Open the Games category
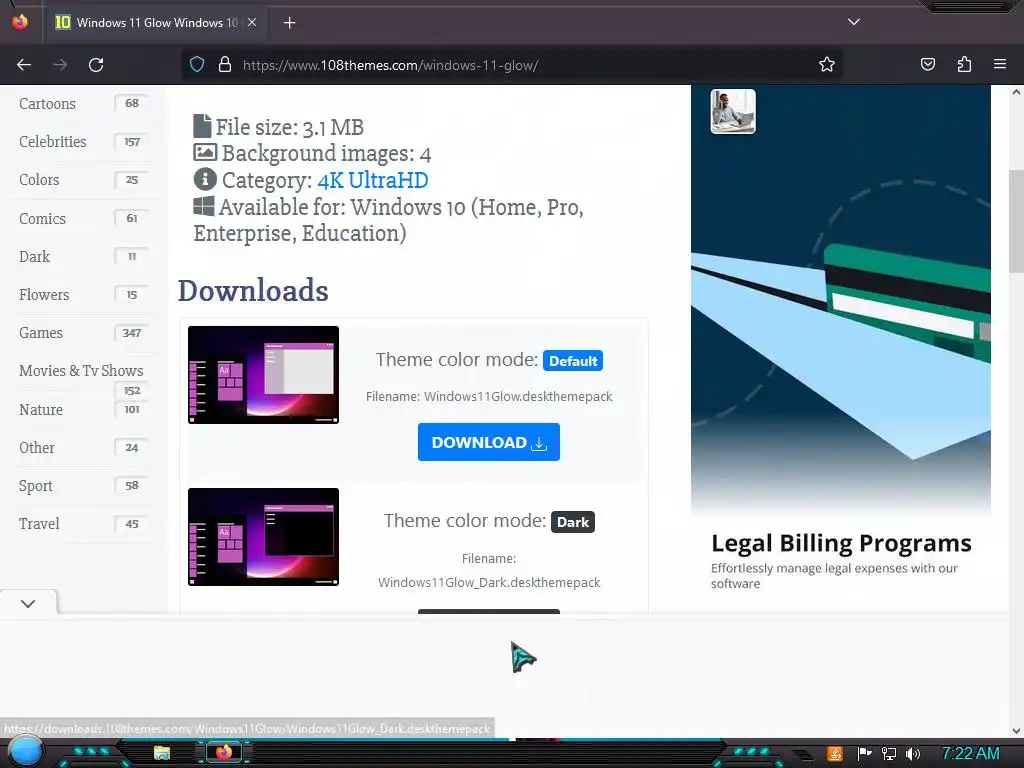Screen dimensions: 1024x768 (40, 333)
